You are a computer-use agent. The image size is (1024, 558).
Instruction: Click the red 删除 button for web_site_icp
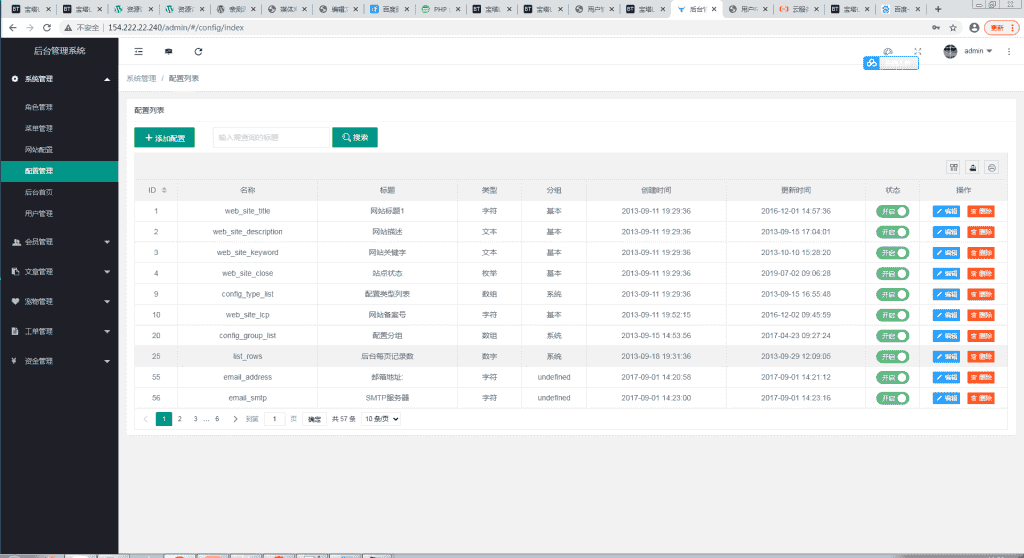tap(980, 315)
